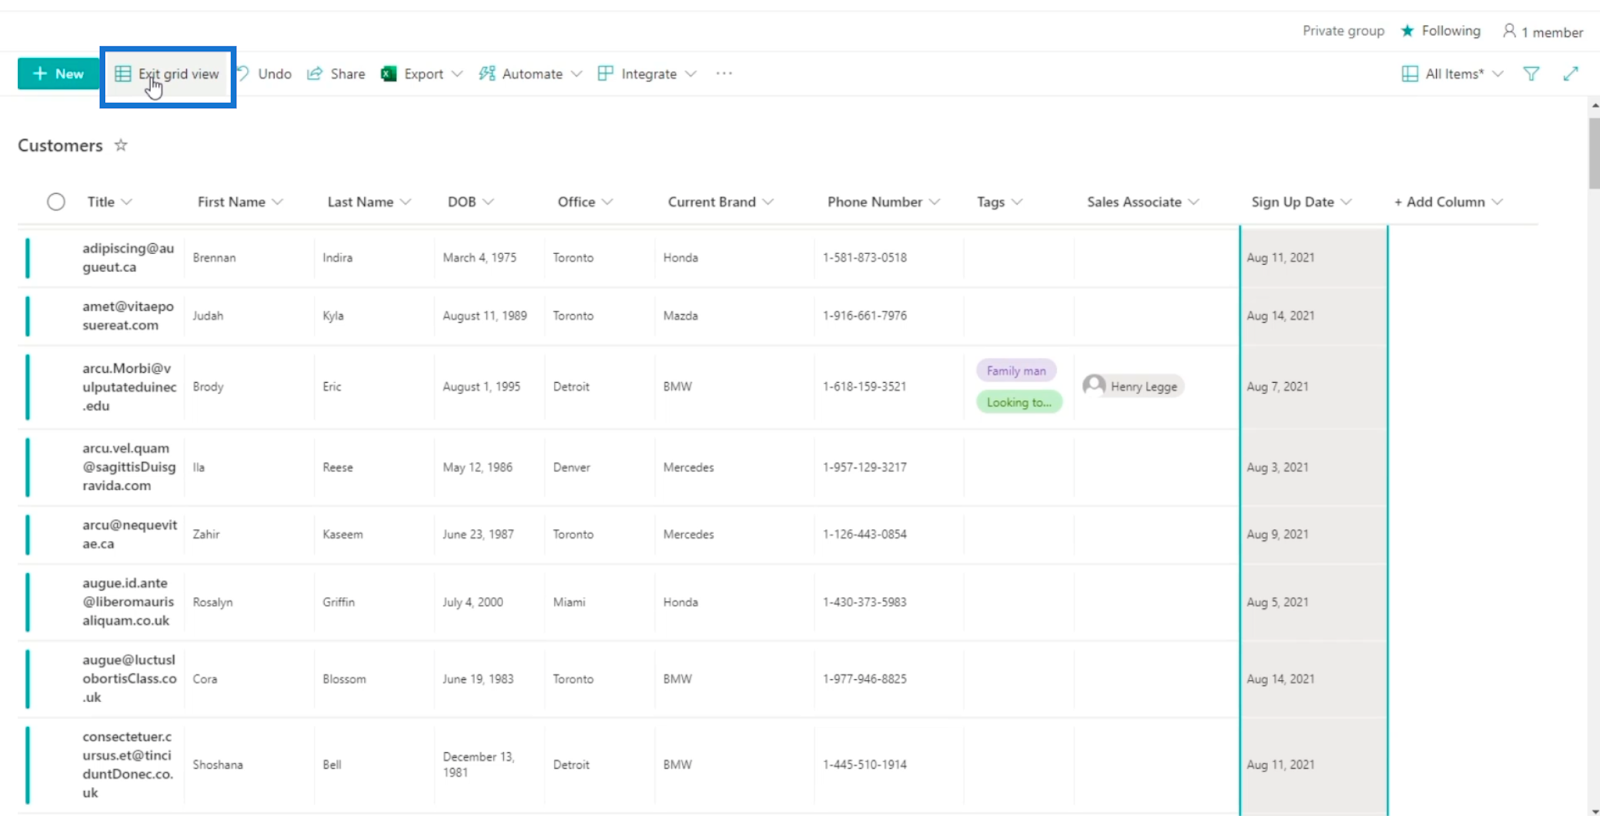The image size is (1600, 816).
Task: Click the expand content arrow icon
Action: (1571, 74)
